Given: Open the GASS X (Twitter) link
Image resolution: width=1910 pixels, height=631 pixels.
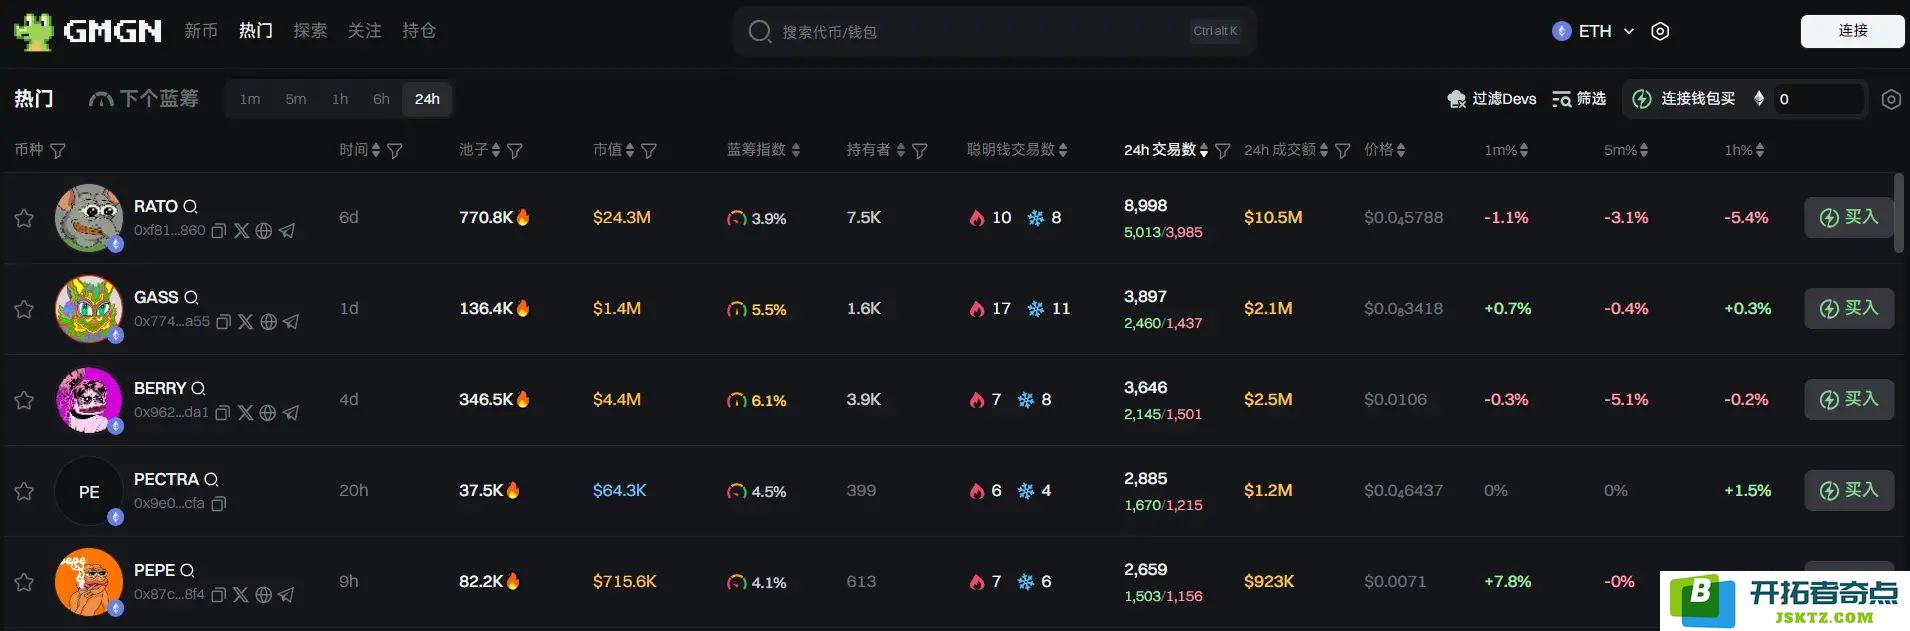Looking at the screenshot, I should (x=246, y=322).
